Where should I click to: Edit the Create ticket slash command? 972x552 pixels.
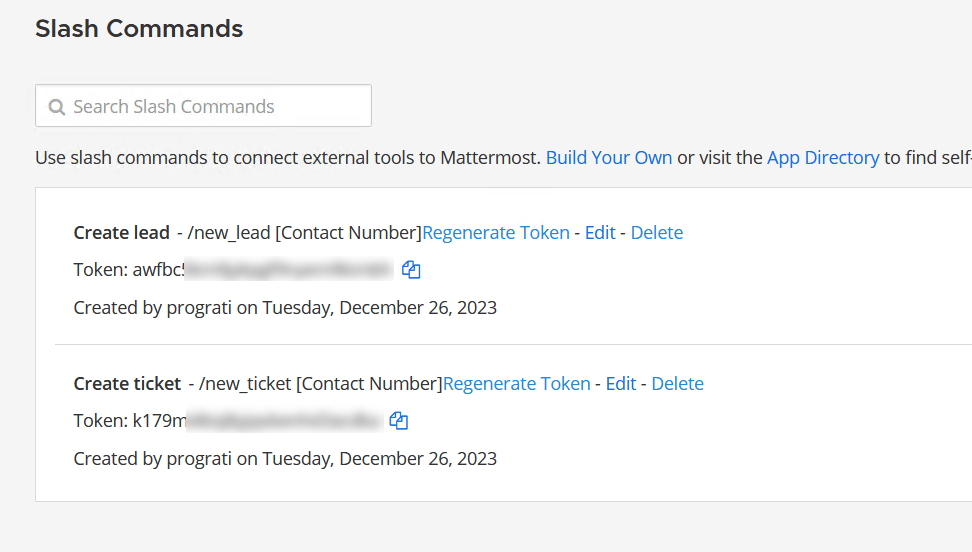pyautogui.click(x=621, y=384)
